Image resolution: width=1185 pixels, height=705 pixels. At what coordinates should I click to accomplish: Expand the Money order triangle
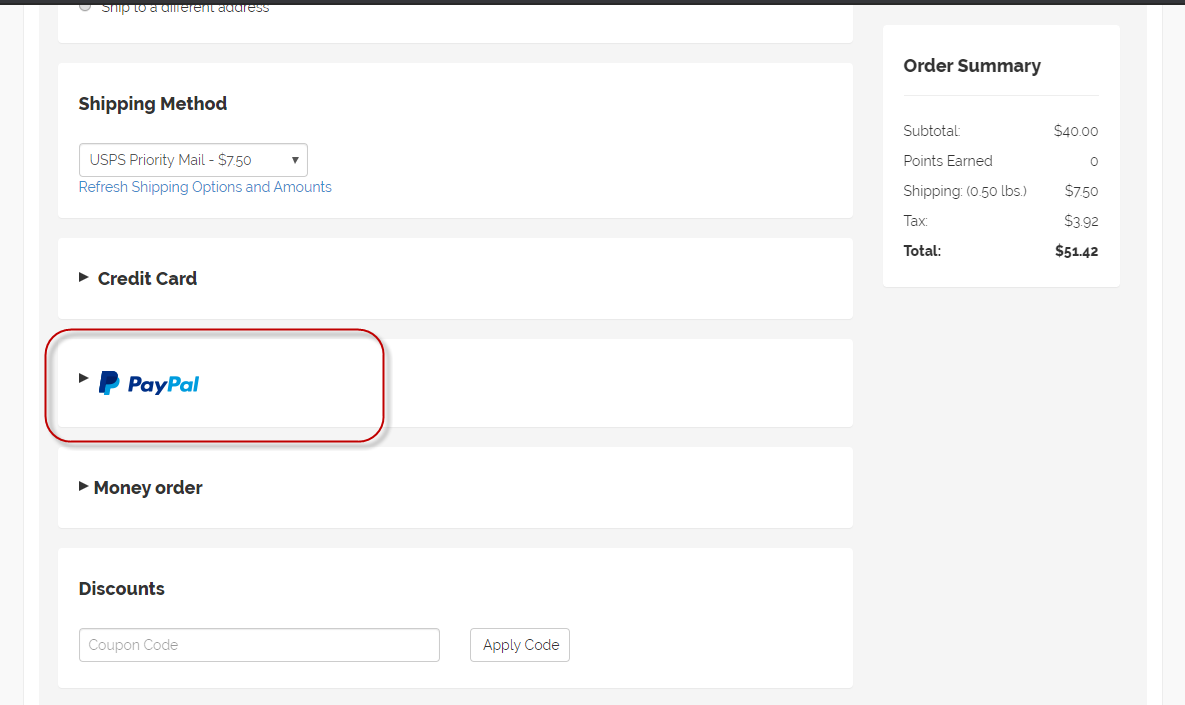84,486
